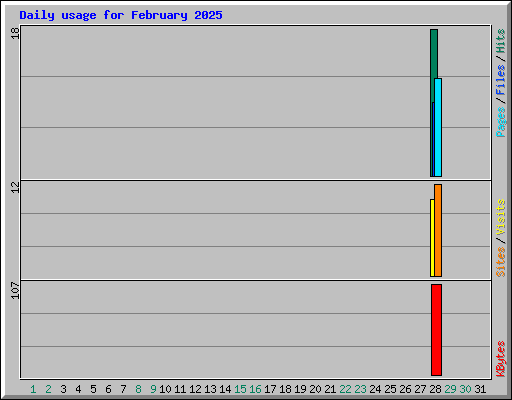This screenshot has height=400, width=512.
Task: Click the 'Hits' legend label
Action: pos(501,41)
